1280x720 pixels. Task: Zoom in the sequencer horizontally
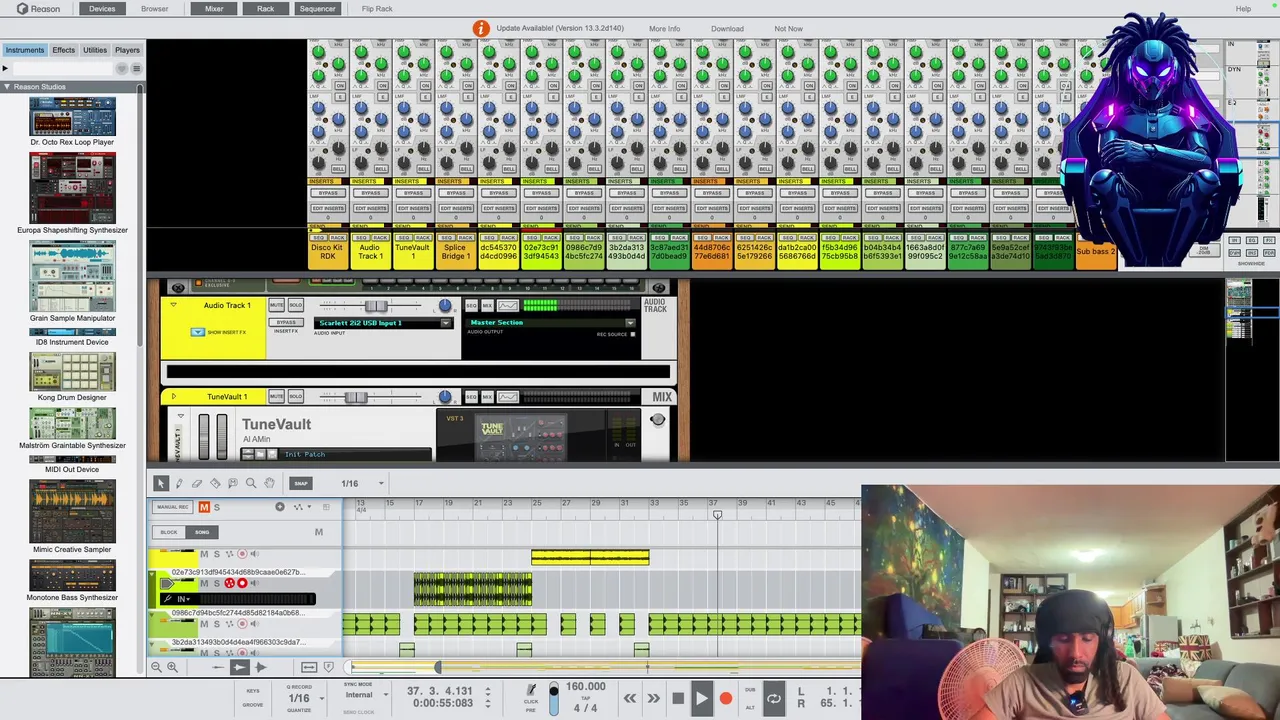(172, 667)
